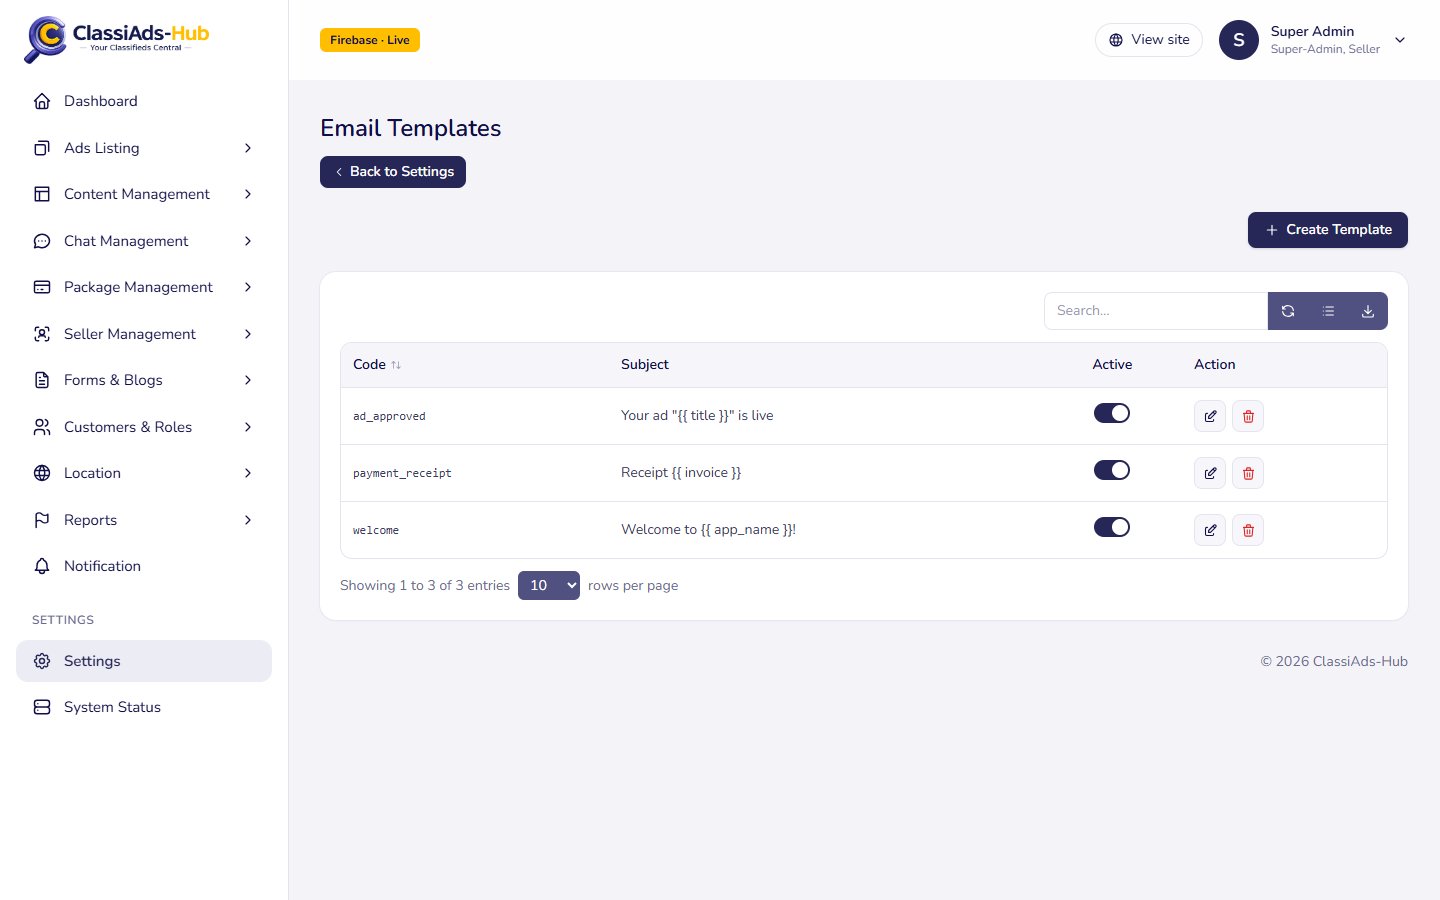Screen dimensions: 1440x900
Task: Click the ClassiAds-Hub logo
Action: click(117, 39)
